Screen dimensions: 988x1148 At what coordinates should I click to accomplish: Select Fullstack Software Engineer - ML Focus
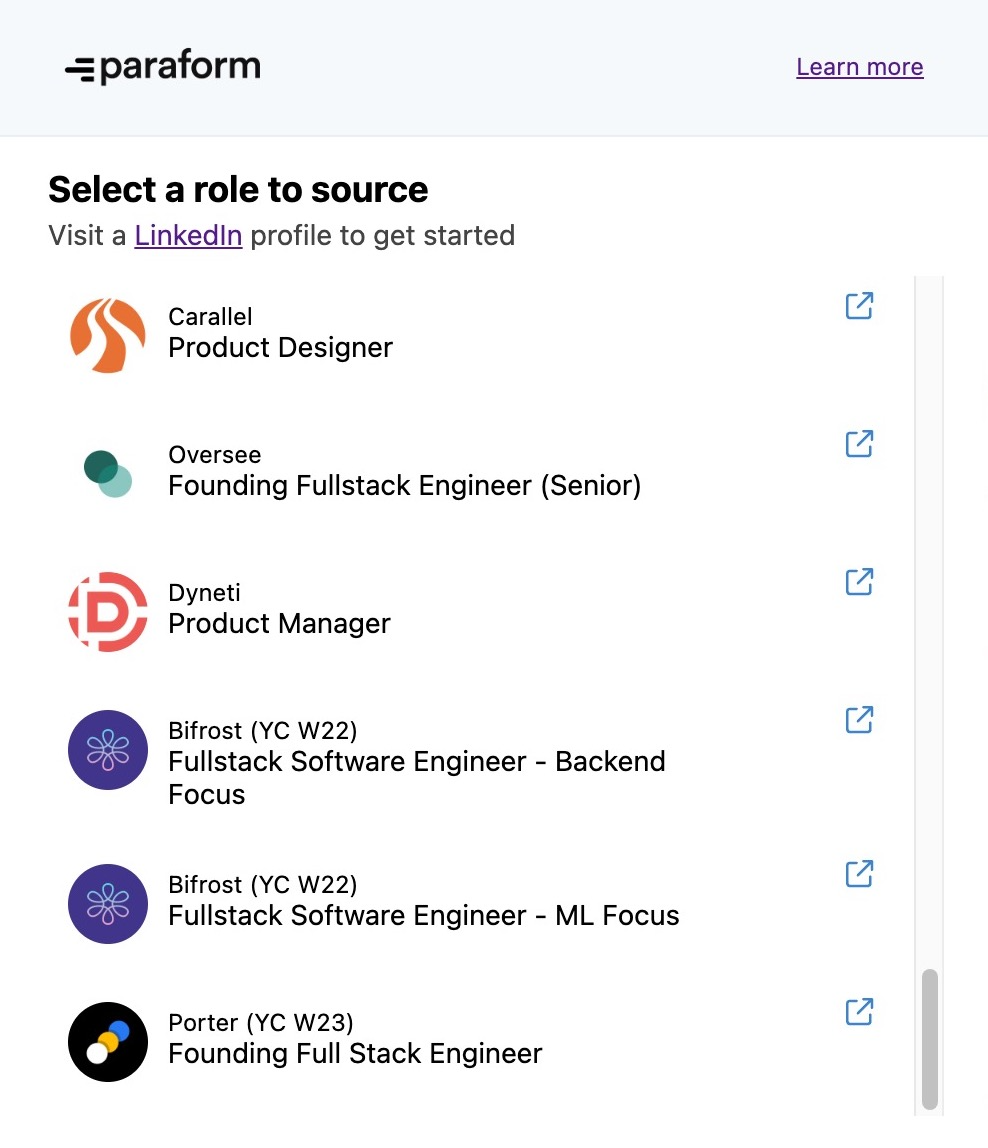(424, 916)
